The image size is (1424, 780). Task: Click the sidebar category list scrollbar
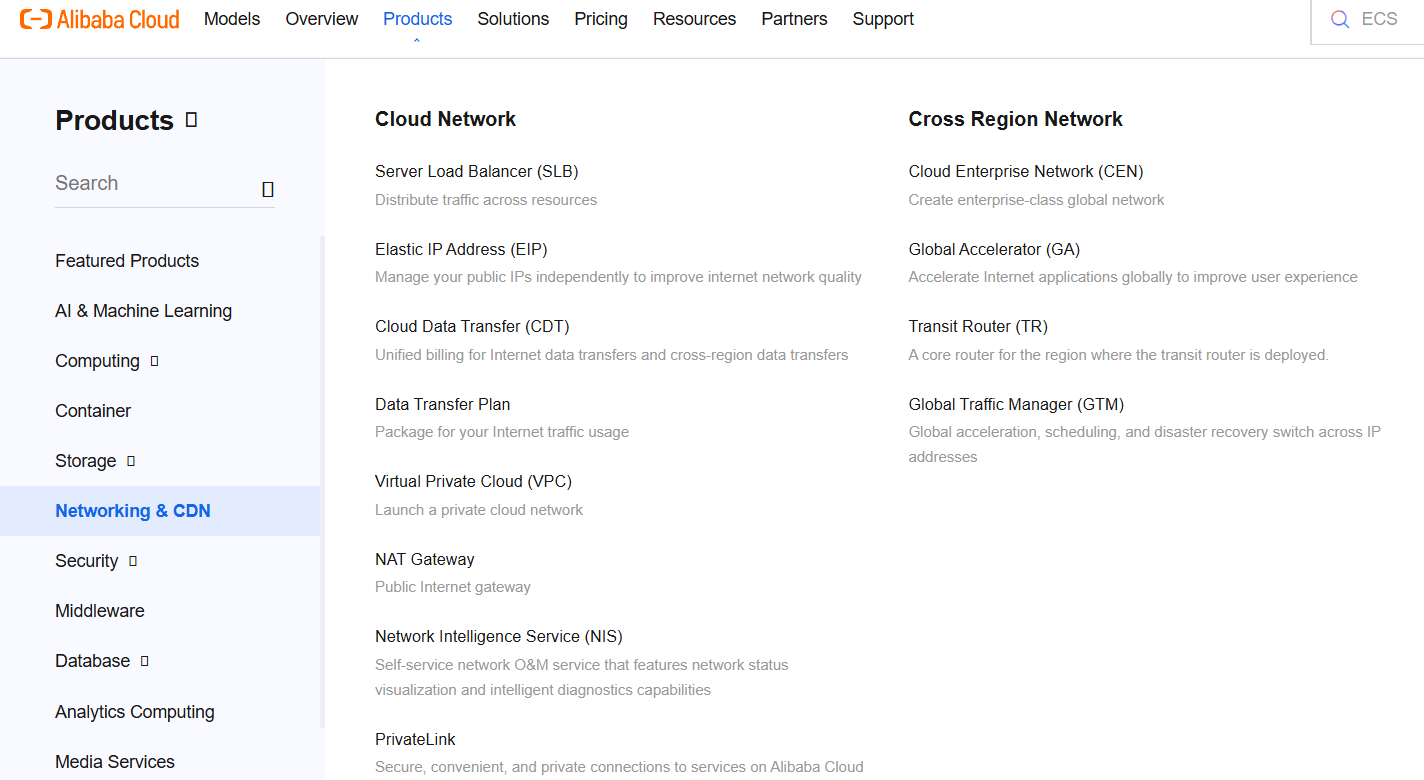(x=322, y=482)
